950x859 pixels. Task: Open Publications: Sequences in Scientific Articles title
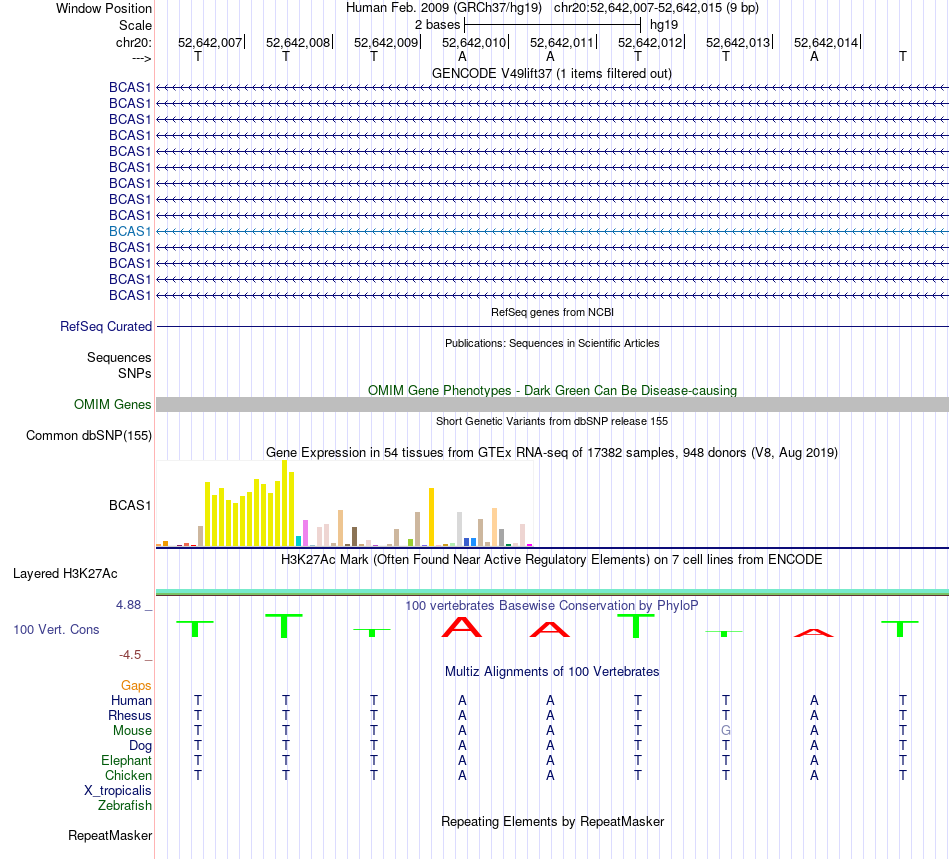pos(552,343)
